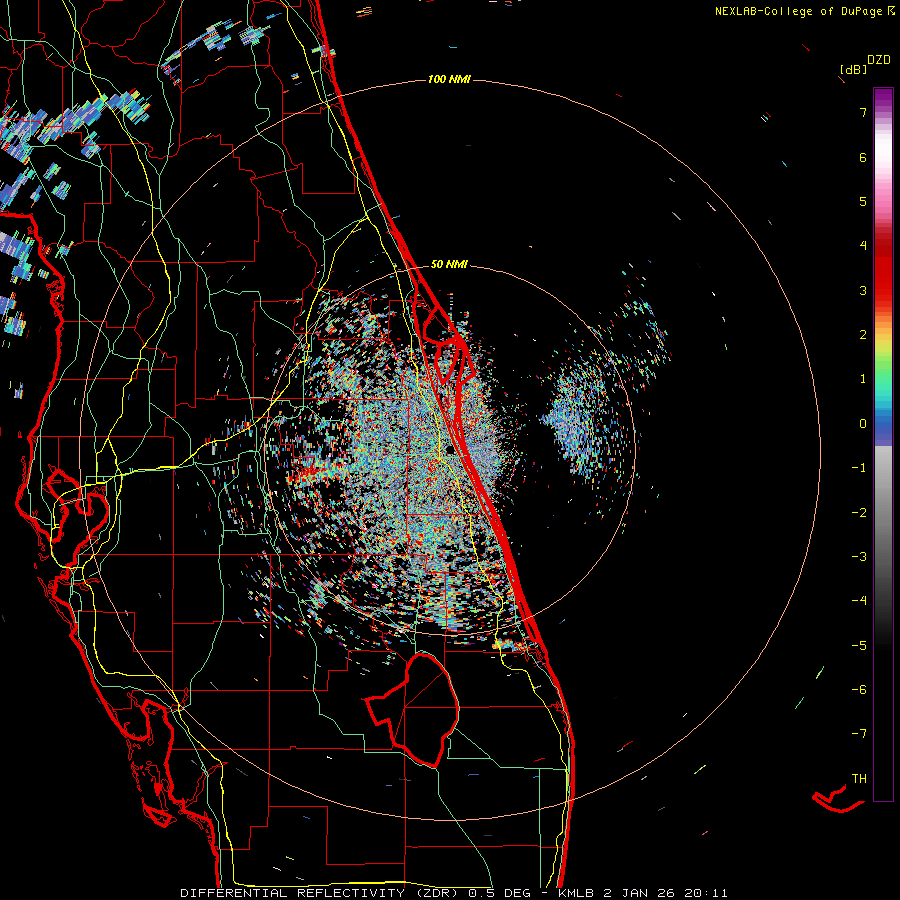Click the 1 value on the color scale
900x900 pixels.
tap(863, 379)
